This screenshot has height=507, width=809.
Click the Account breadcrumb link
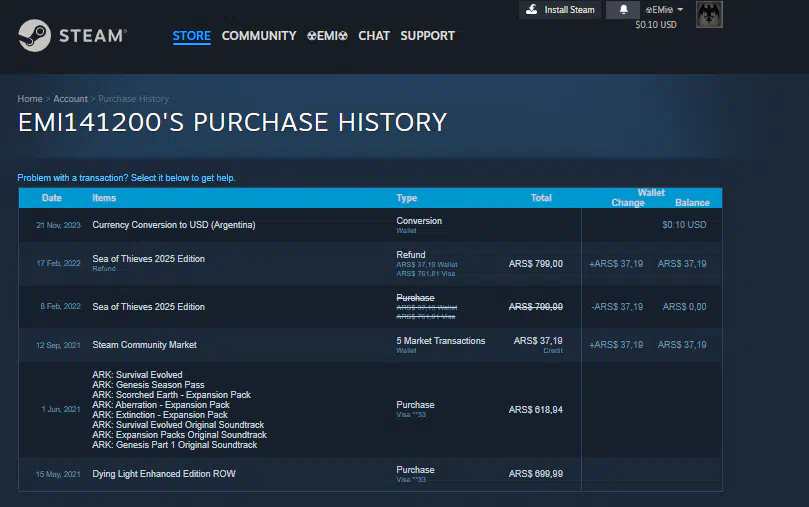70,99
